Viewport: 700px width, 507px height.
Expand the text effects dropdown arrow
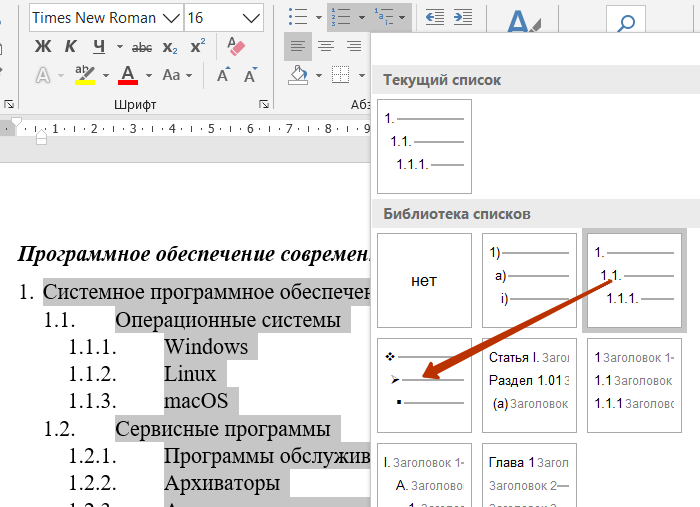point(61,75)
